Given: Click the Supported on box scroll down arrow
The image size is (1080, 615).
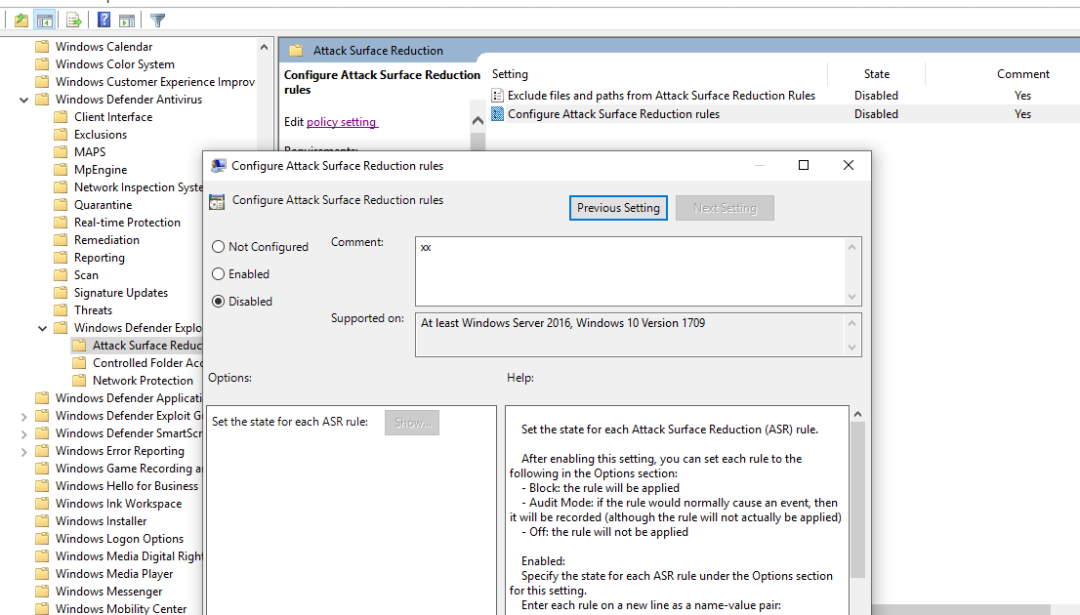Looking at the screenshot, I should (x=852, y=348).
